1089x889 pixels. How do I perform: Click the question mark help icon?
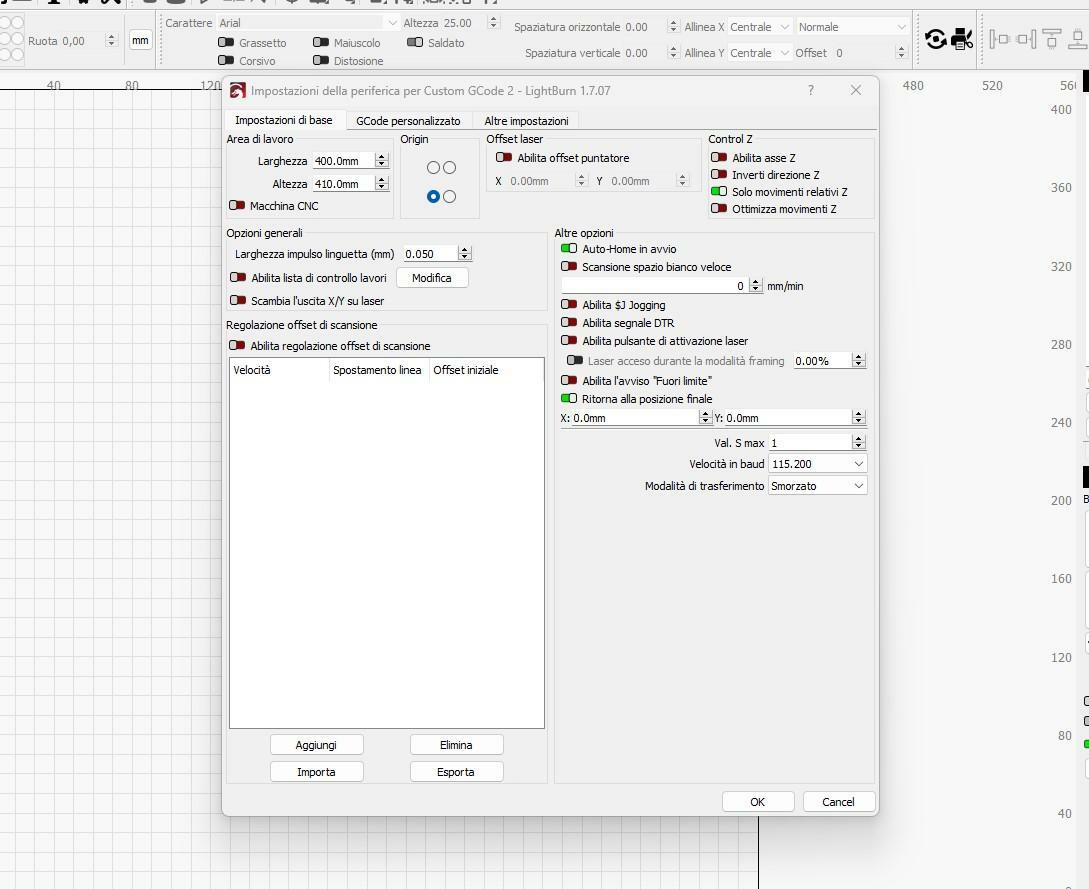[810, 90]
